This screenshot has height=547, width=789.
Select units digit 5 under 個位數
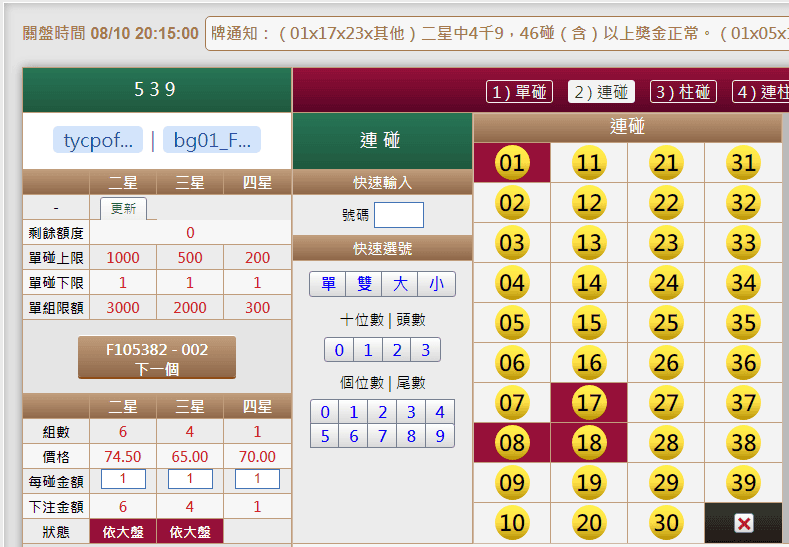tap(325, 436)
